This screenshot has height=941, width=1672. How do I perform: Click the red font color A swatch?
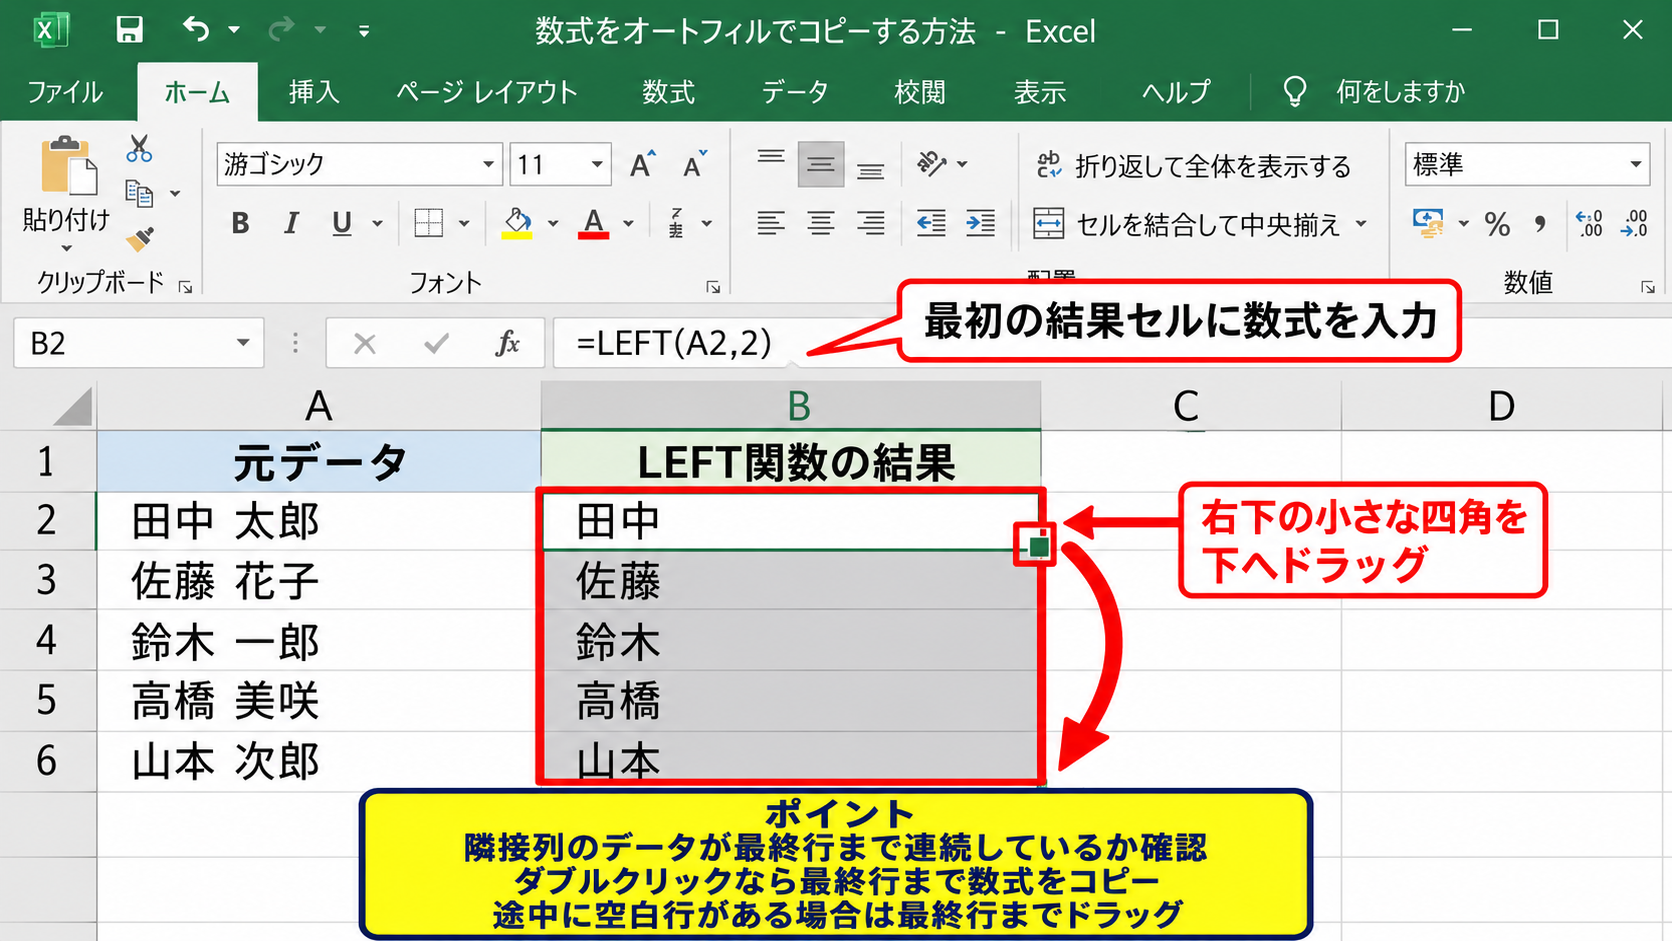pos(594,223)
